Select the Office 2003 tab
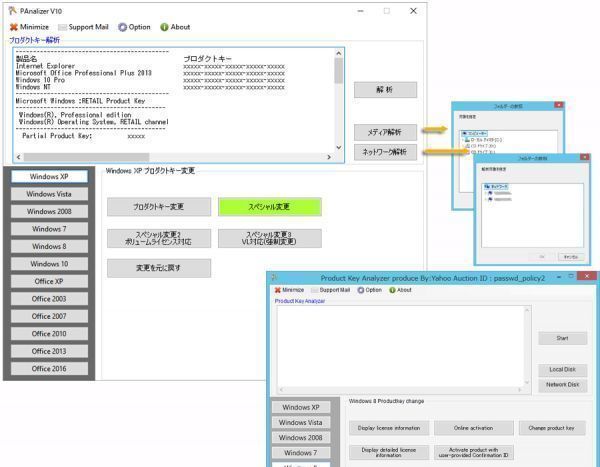Screen dimensions: 600x467 click(x=49, y=299)
